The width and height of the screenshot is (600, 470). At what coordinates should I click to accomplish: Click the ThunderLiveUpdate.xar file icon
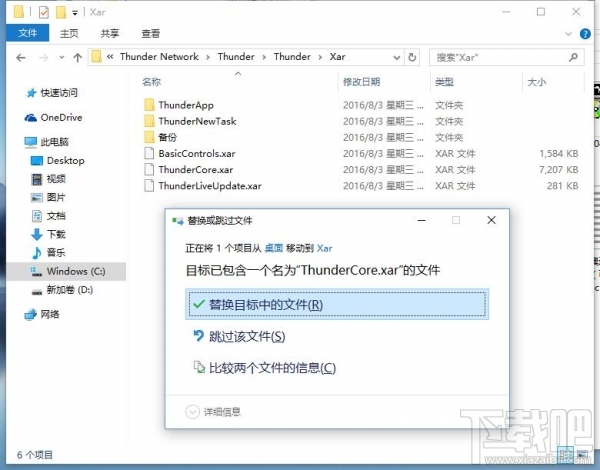(x=149, y=185)
